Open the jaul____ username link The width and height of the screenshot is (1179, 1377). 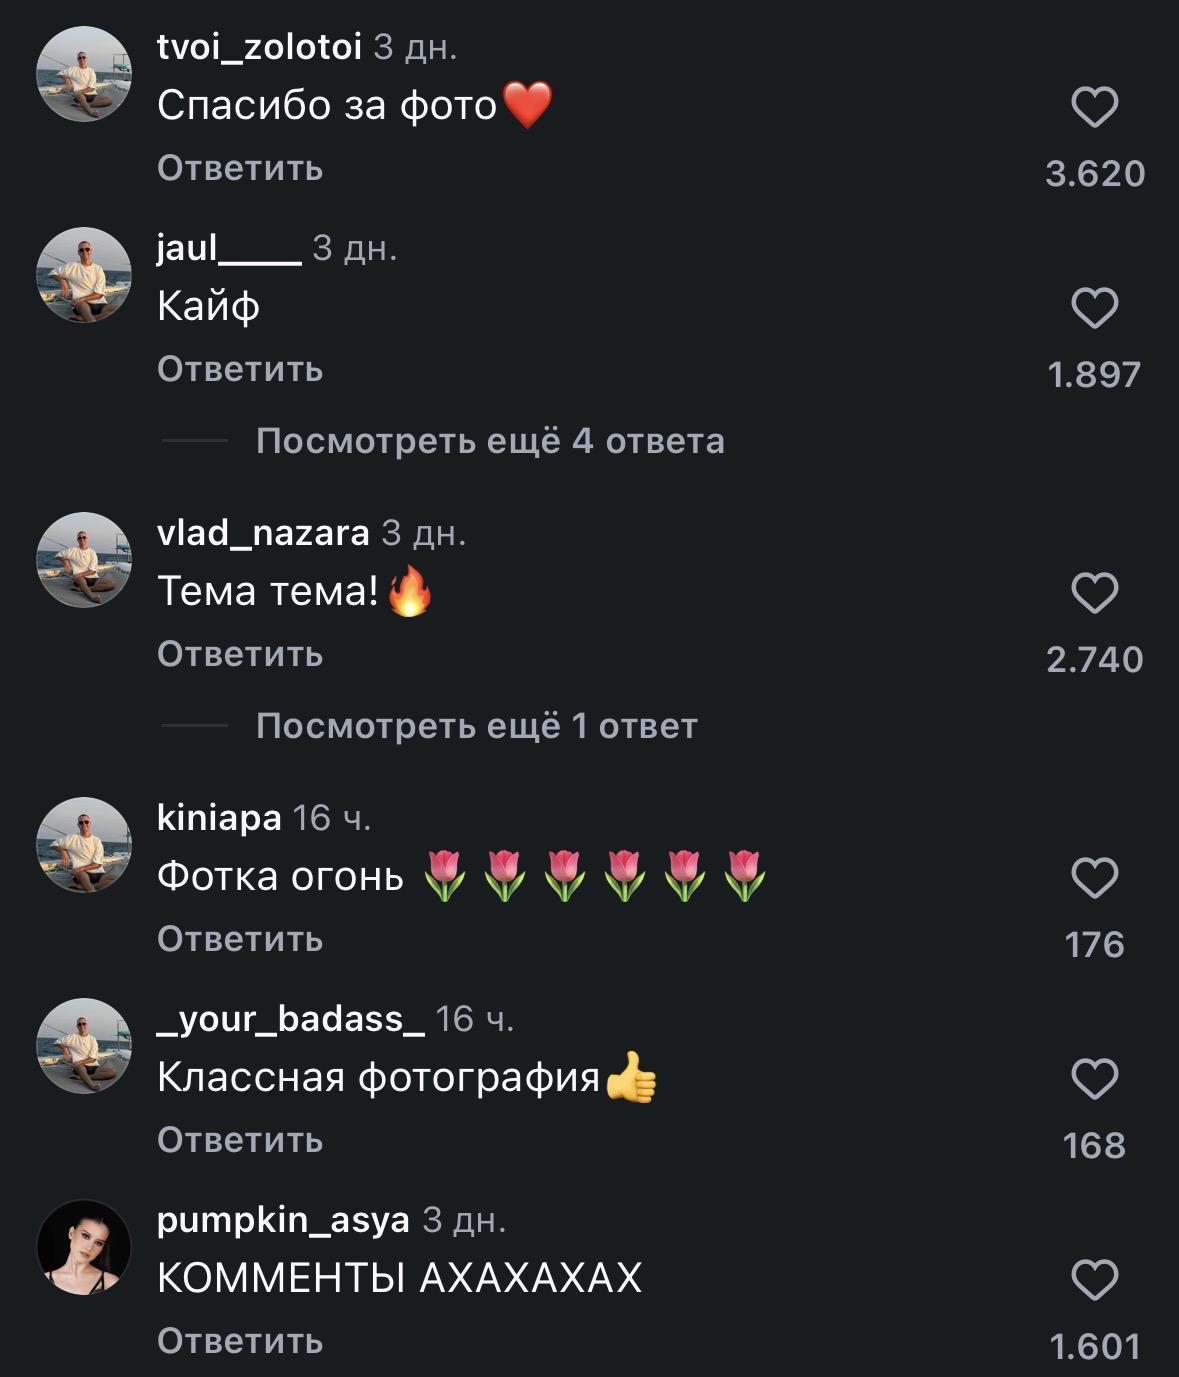229,247
